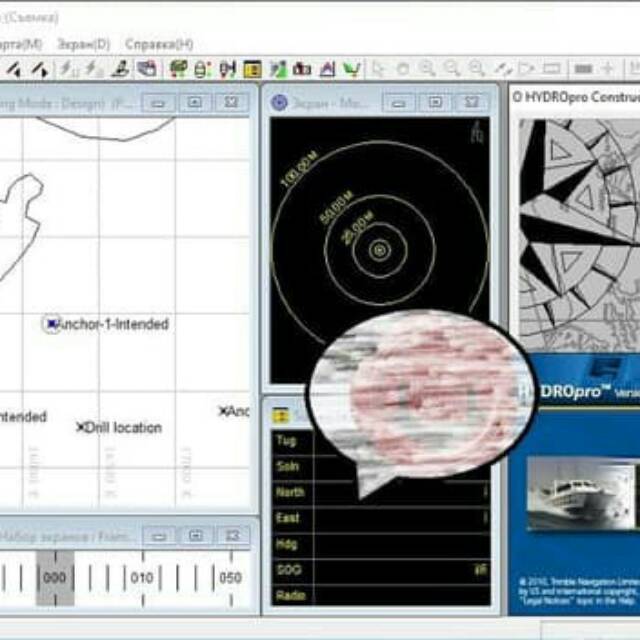Click the yellow icon above the Tug row
The image size is (640, 640).
point(281,414)
